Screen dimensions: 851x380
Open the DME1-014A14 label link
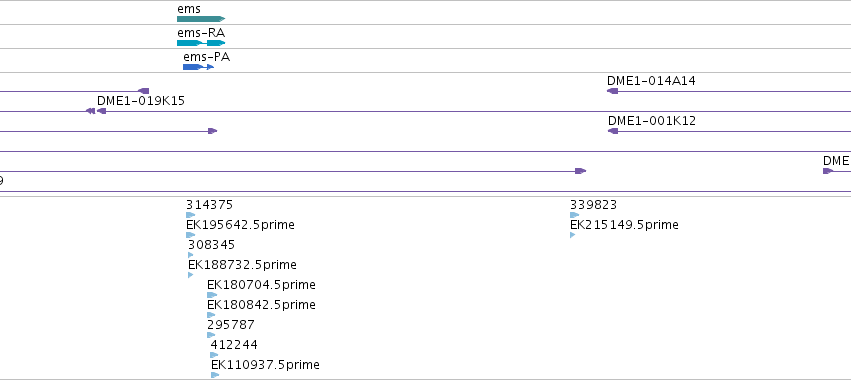[651, 81]
